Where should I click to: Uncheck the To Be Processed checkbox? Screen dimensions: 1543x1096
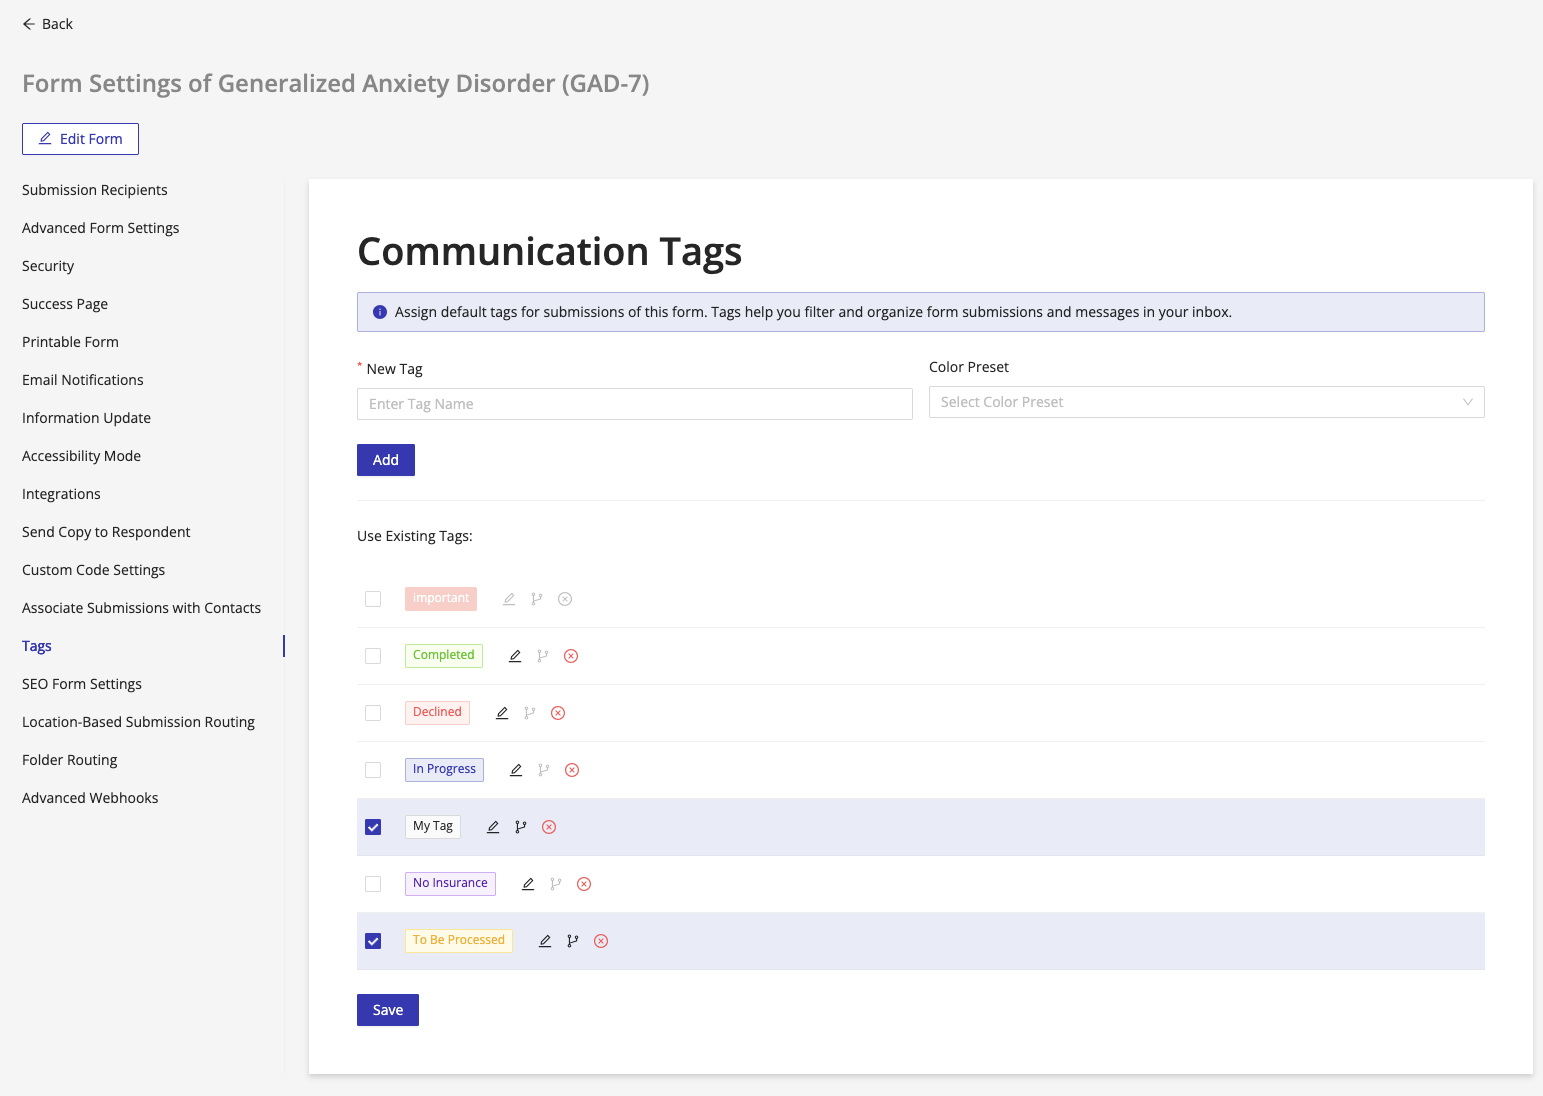pos(373,941)
